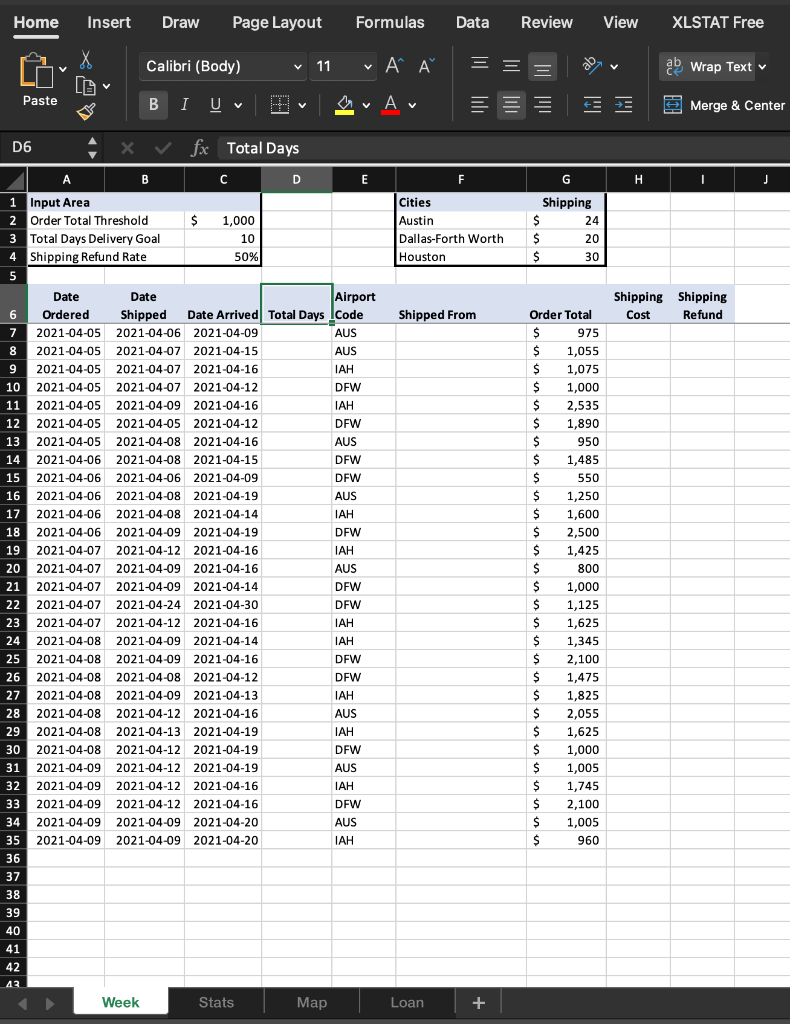Open the Draw ribbon tab

(x=180, y=22)
